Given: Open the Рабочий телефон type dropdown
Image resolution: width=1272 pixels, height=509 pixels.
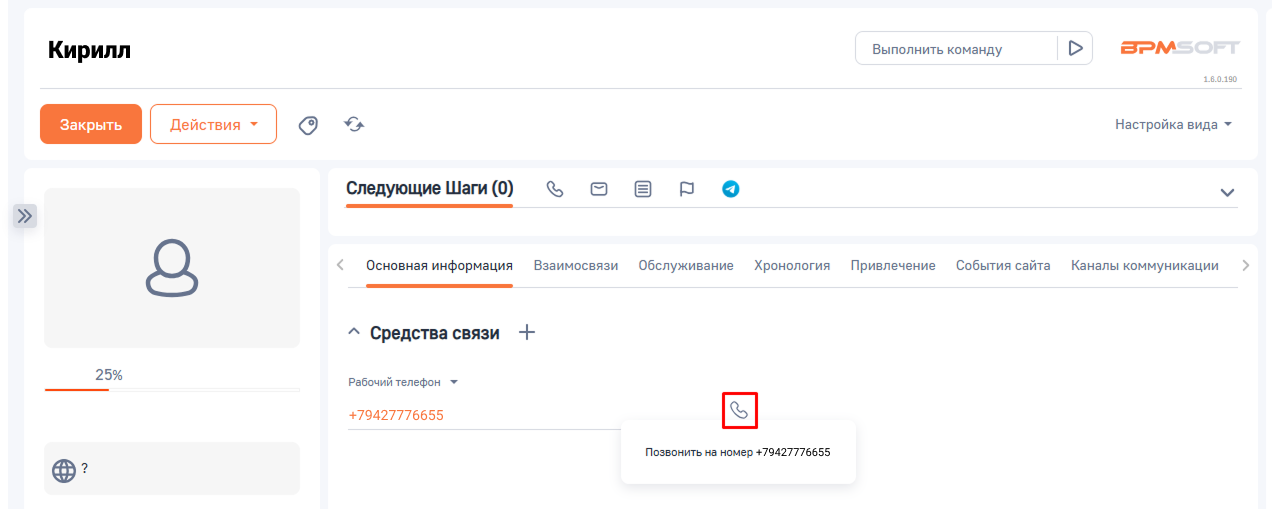Looking at the screenshot, I should (x=453, y=382).
